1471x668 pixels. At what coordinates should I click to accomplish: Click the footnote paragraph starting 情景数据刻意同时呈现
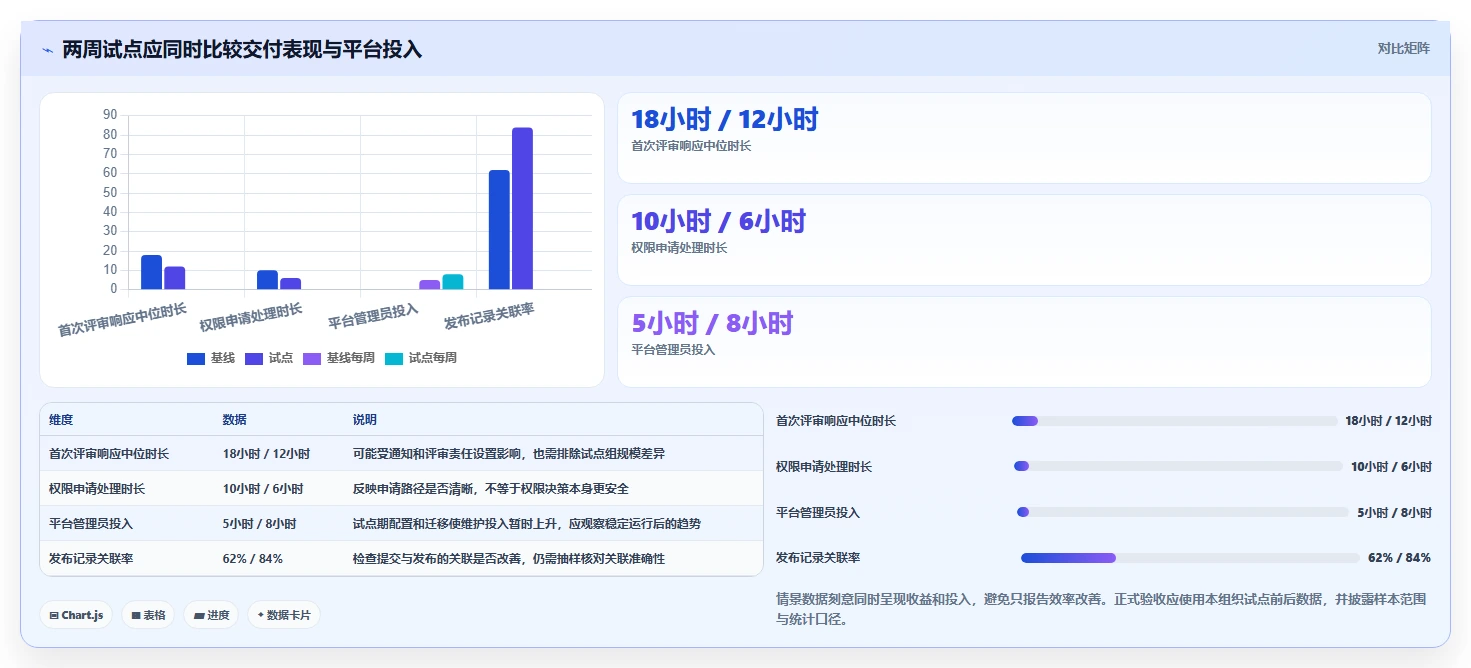[x=1101, y=609]
